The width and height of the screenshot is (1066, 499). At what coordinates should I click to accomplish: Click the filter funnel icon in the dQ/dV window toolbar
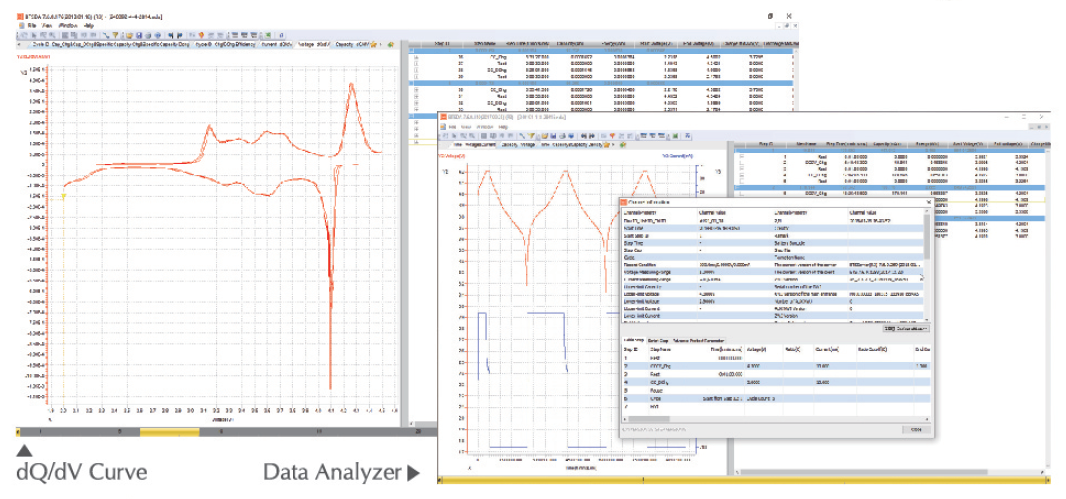pos(116,35)
